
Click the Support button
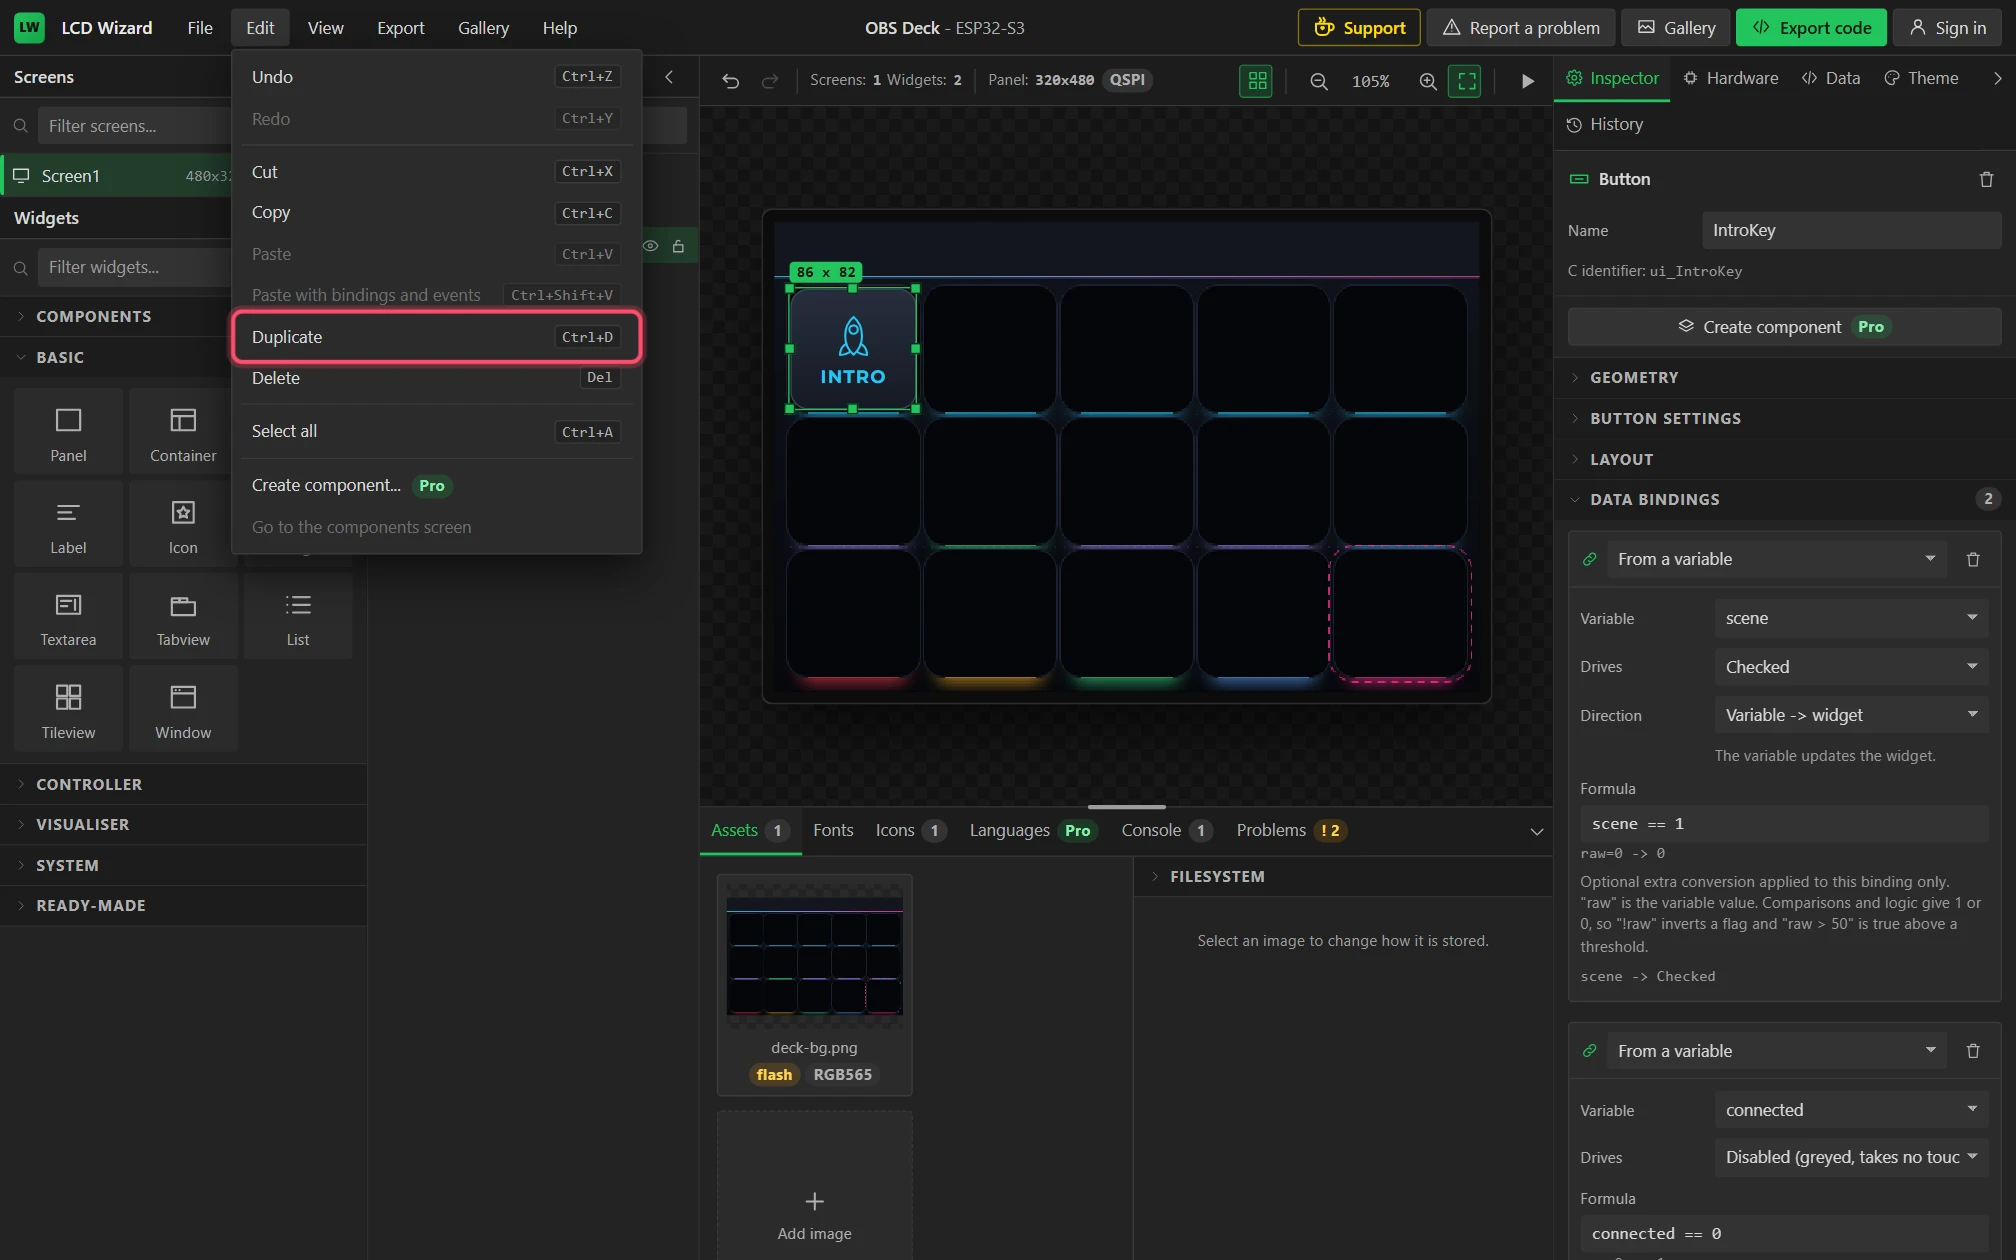1359,28
